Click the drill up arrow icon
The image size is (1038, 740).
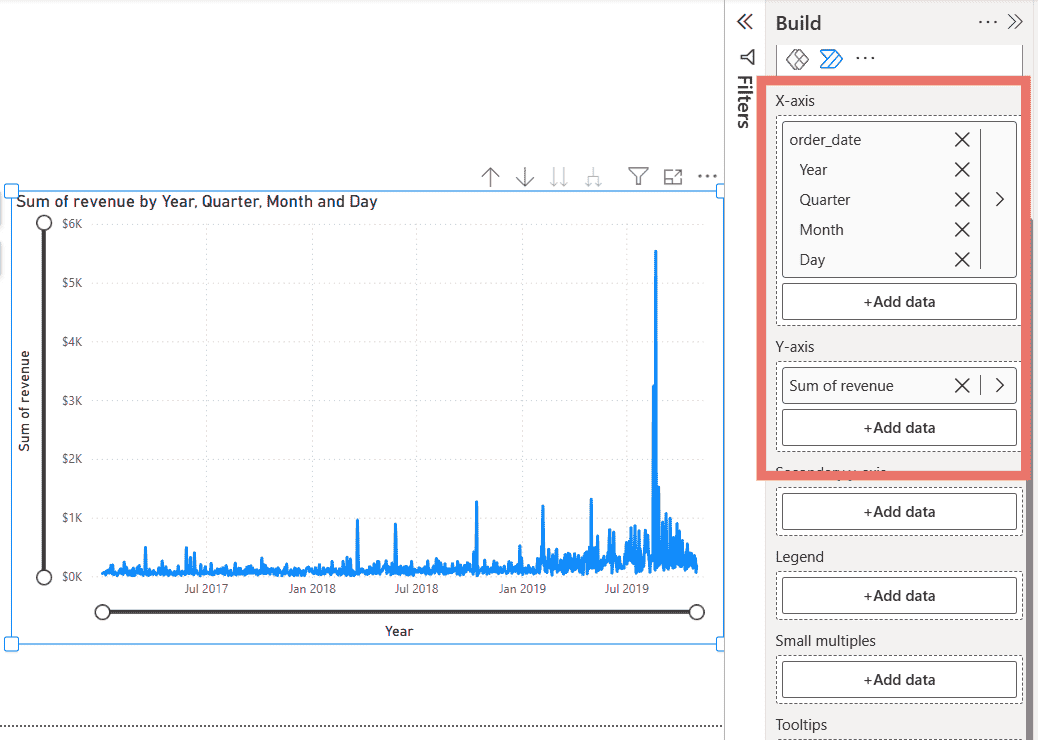[490, 177]
